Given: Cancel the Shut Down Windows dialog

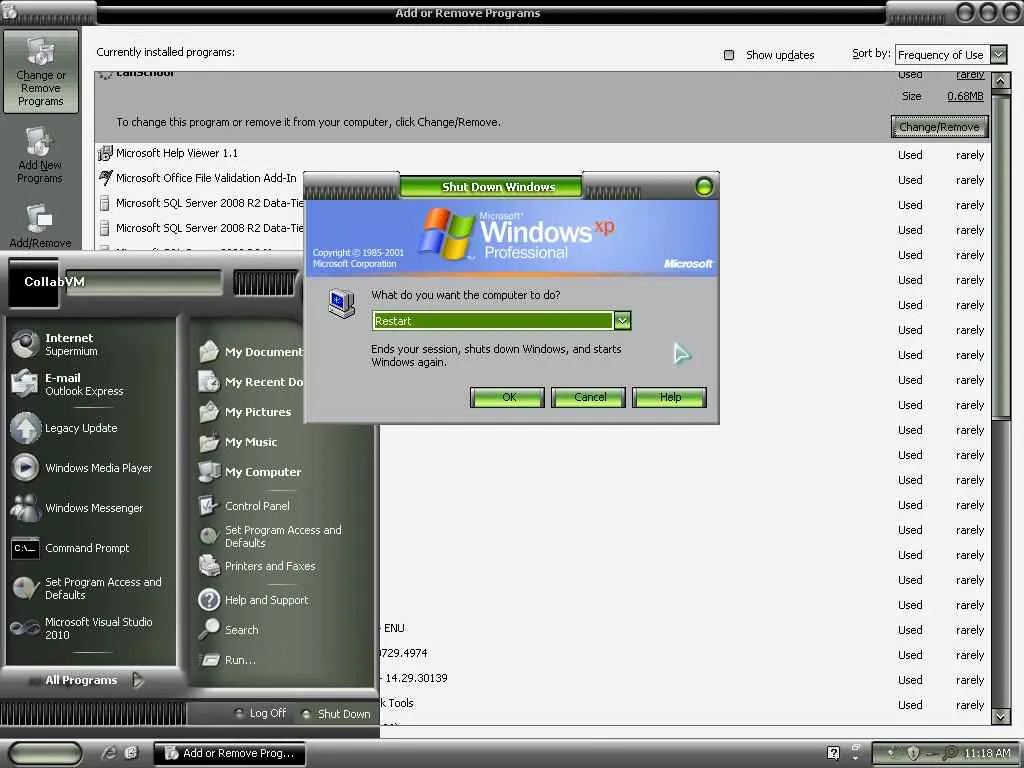Looking at the screenshot, I should (x=589, y=397).
